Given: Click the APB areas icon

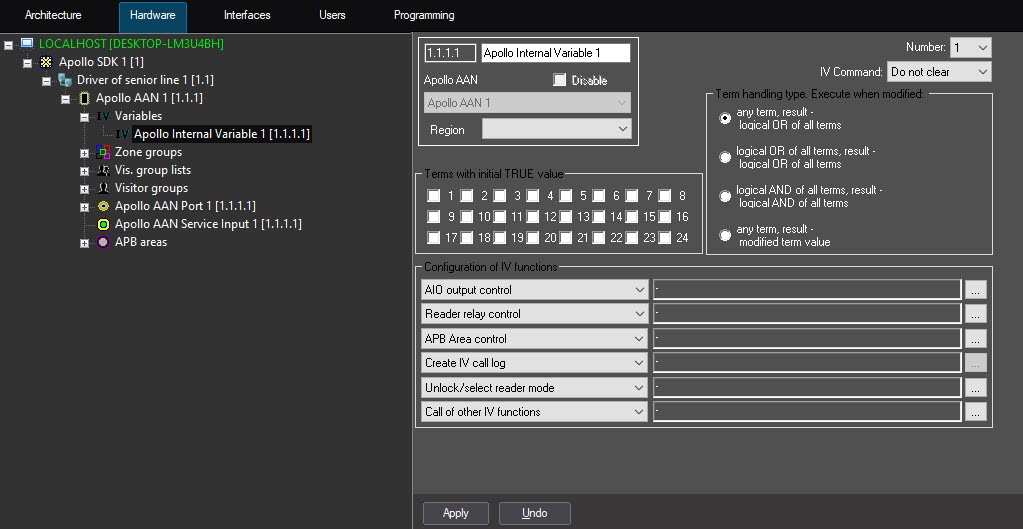Looking at the screenshot, I should coord(103,242).
